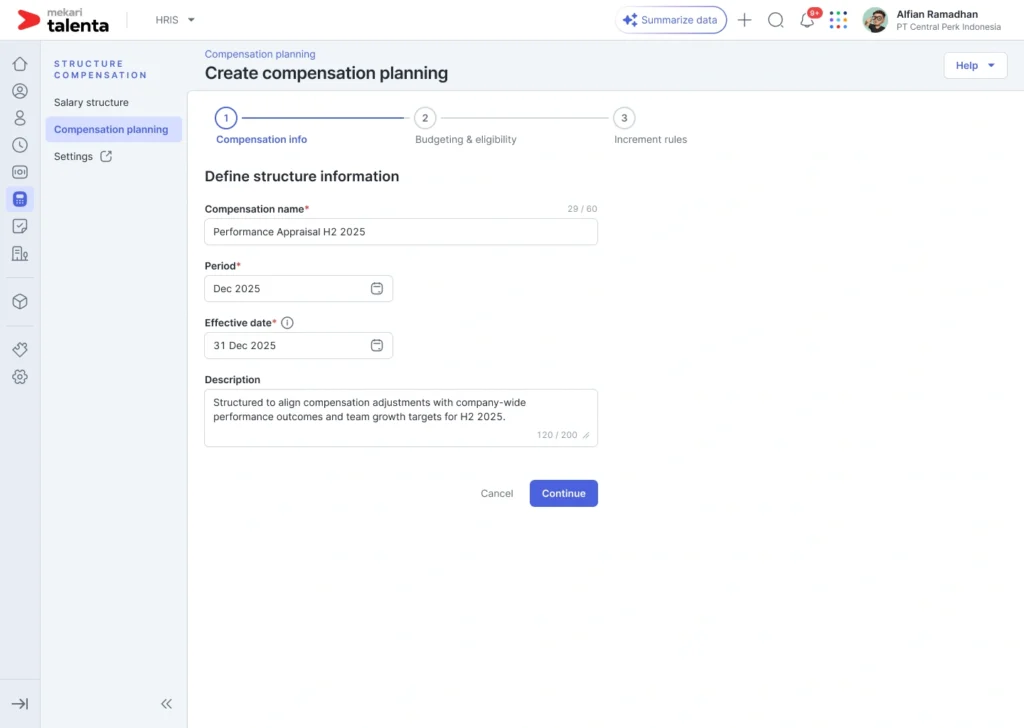Open the Home icon in the sidebar

click(20, 63)
